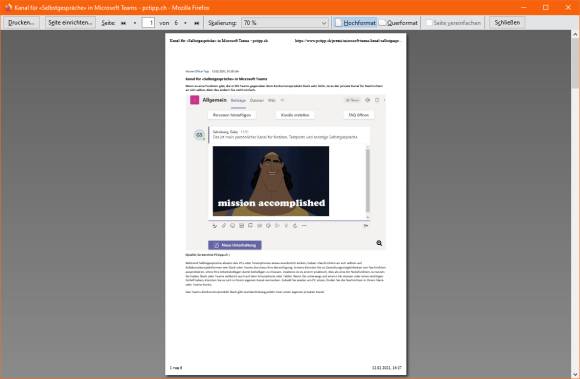Click the scrollbar down arrow
This screenshot has height=379, width=580.
(575, 375)
